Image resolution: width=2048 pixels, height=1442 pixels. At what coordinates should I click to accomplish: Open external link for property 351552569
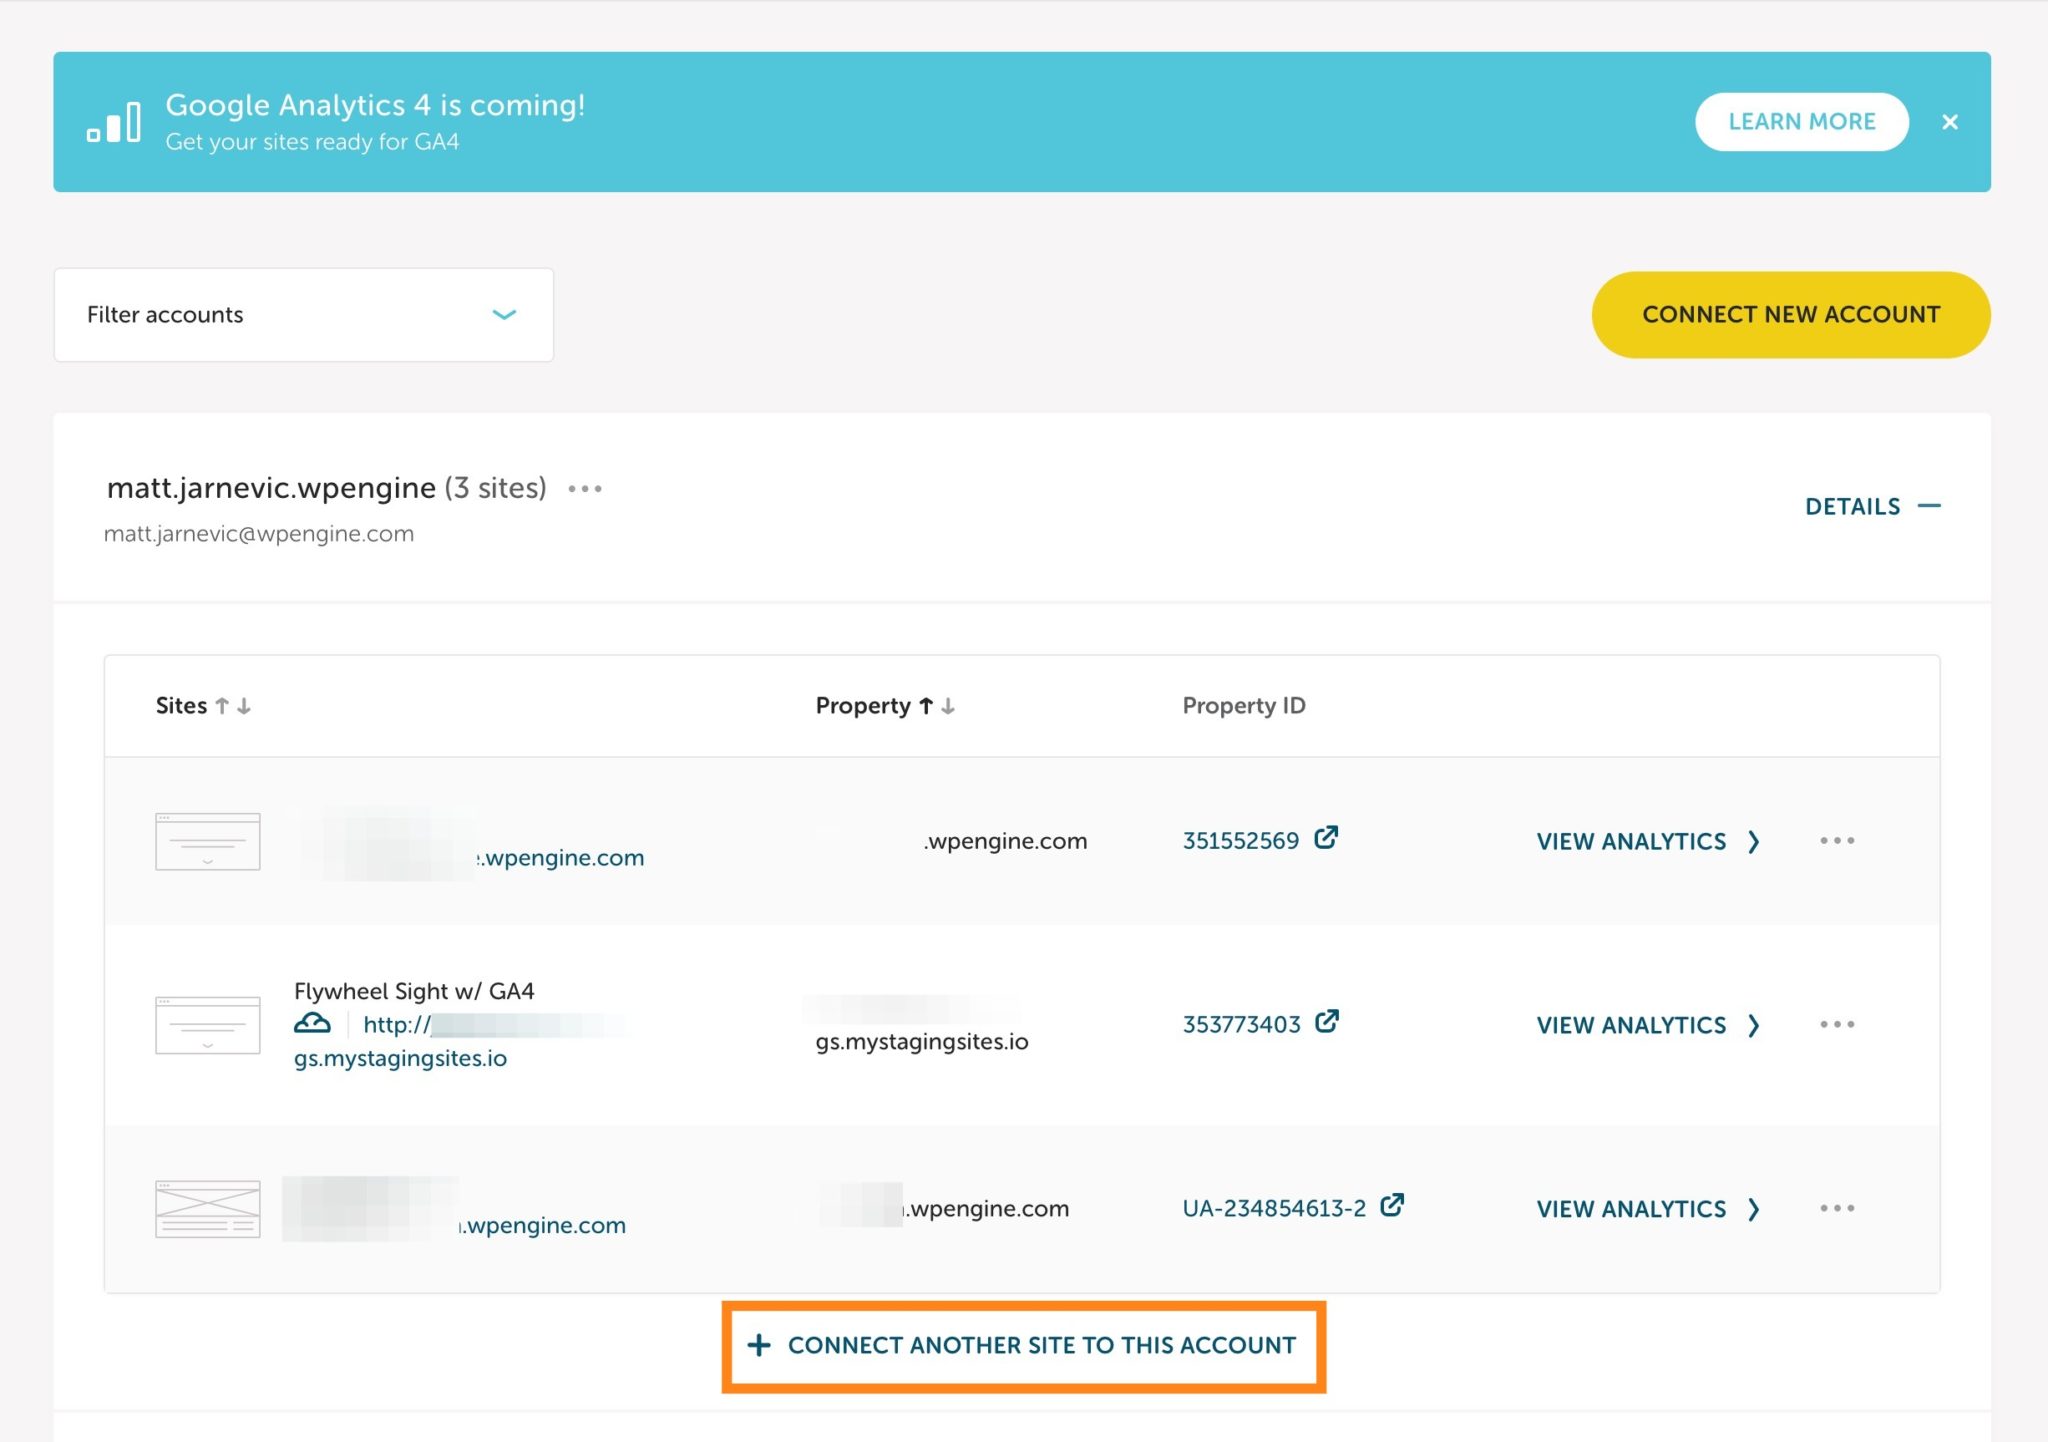pos(1327,838)
